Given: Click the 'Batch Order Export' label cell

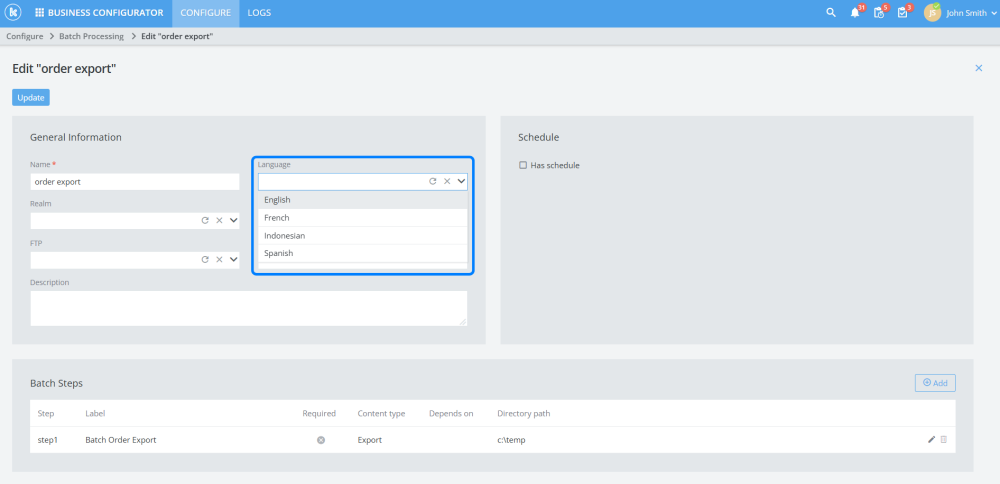Looking at the screenshot, I should pos(121,440).
